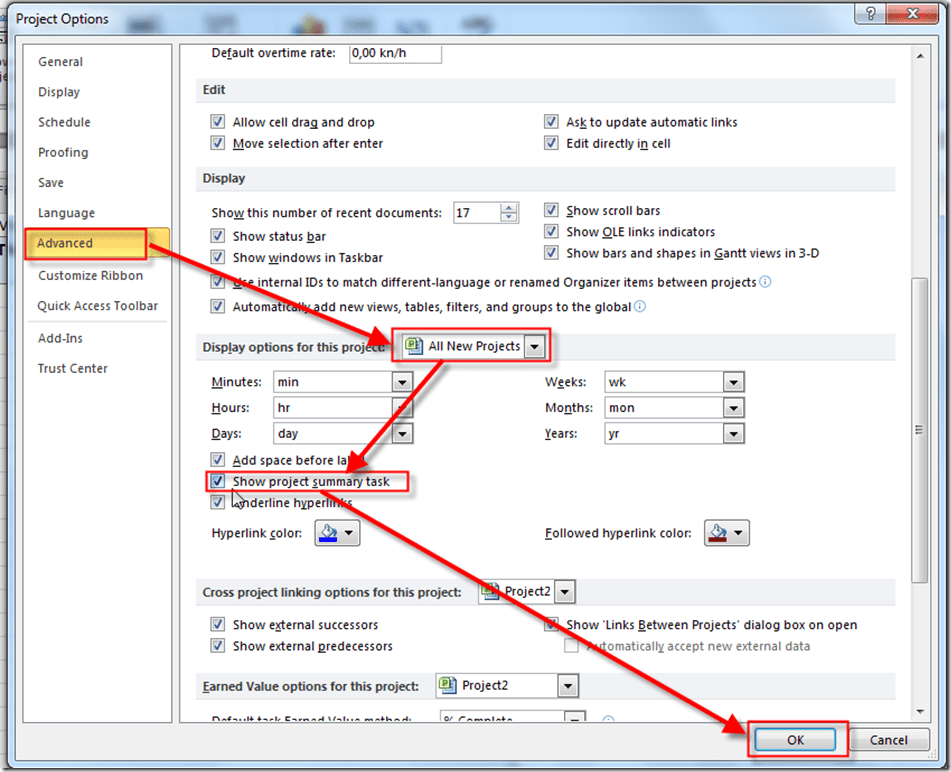The height and width of the screenshot is (772, 951).
Task: Click the hyperlink color paint bucket icon
Action: coord(329,533)
